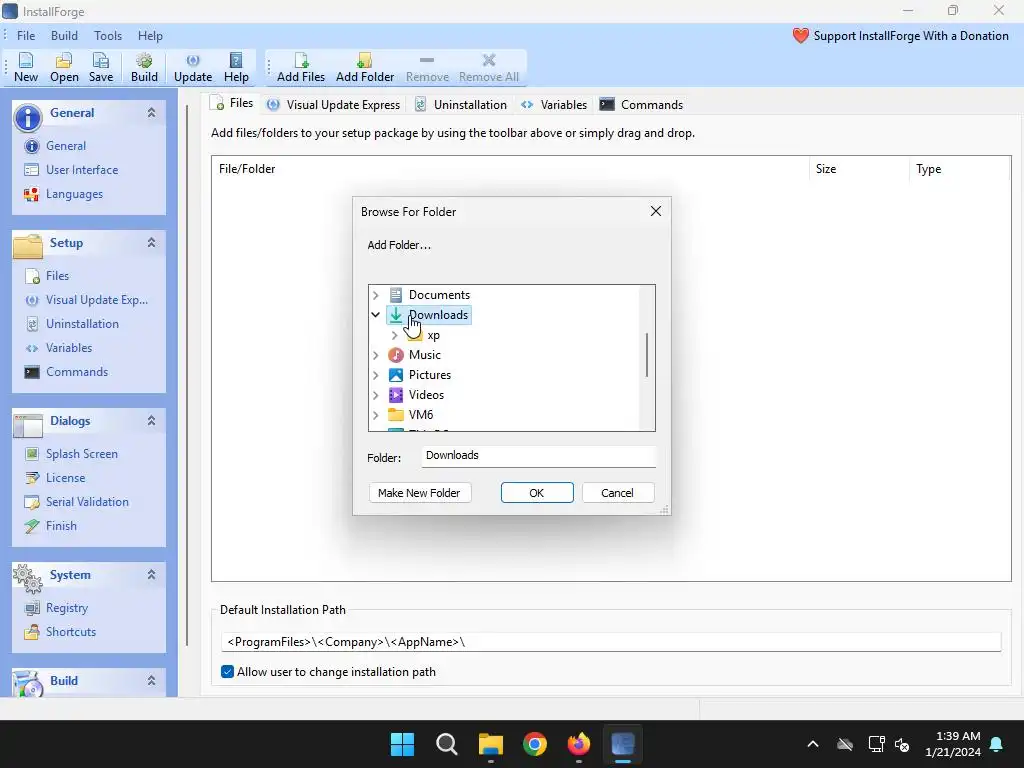Expand the Pictures folder node
1024x768 pixels.
376,376
